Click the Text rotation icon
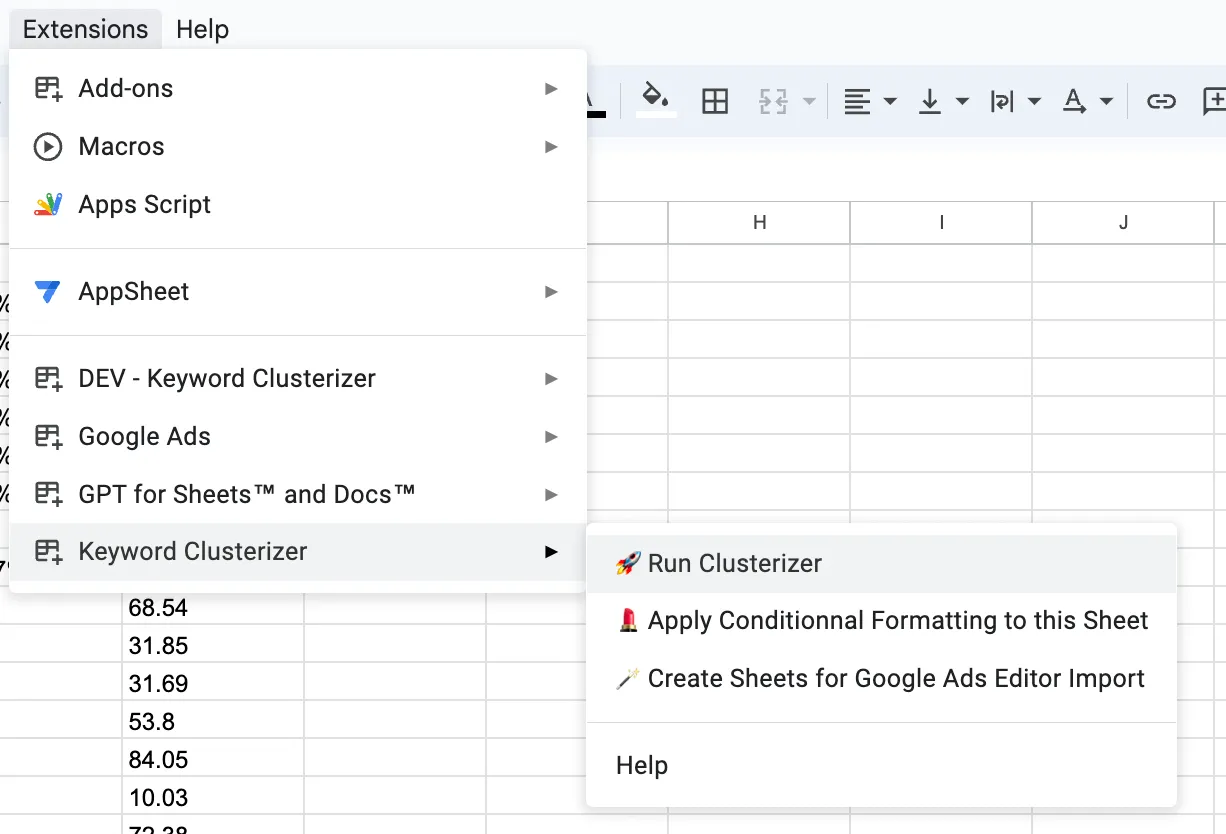The height and width of the screenshot is (834, 1226). (1074, 101)
